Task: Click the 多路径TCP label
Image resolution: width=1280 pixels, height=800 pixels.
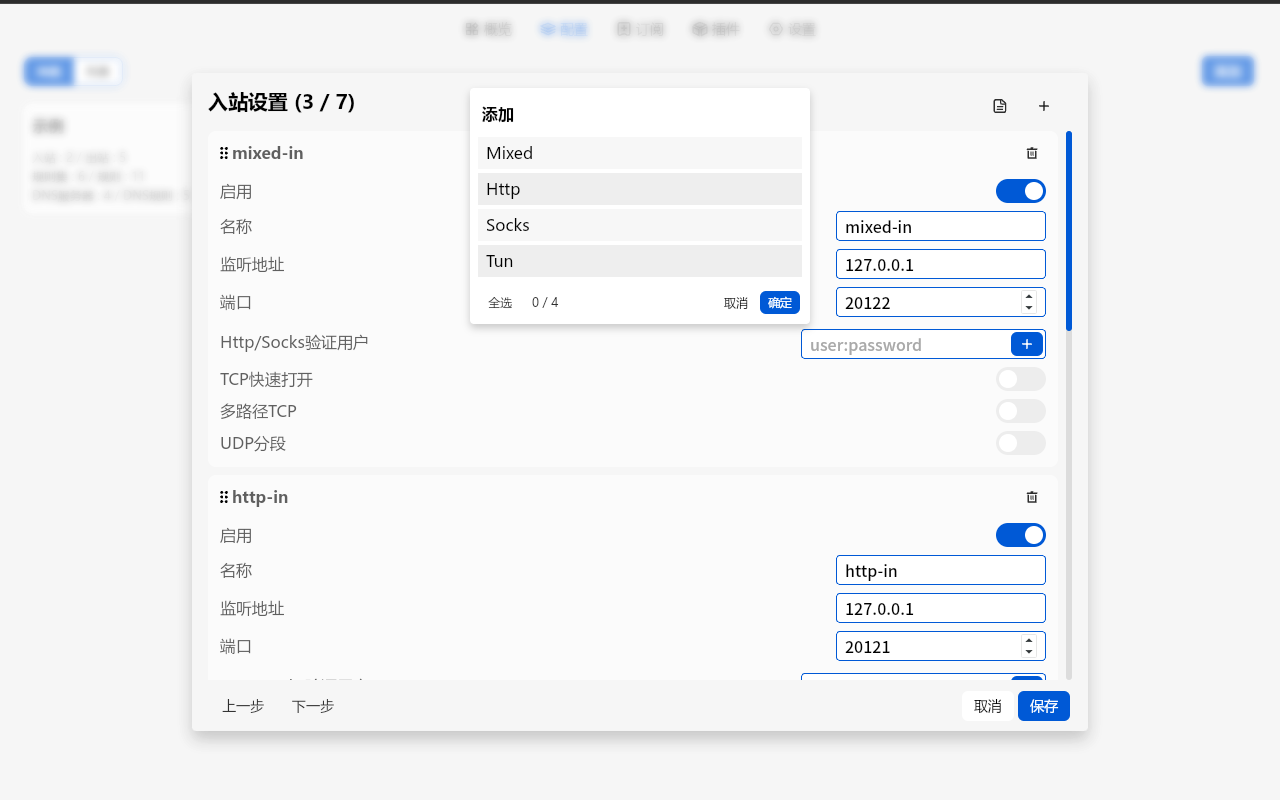Action: coord(258,411)
